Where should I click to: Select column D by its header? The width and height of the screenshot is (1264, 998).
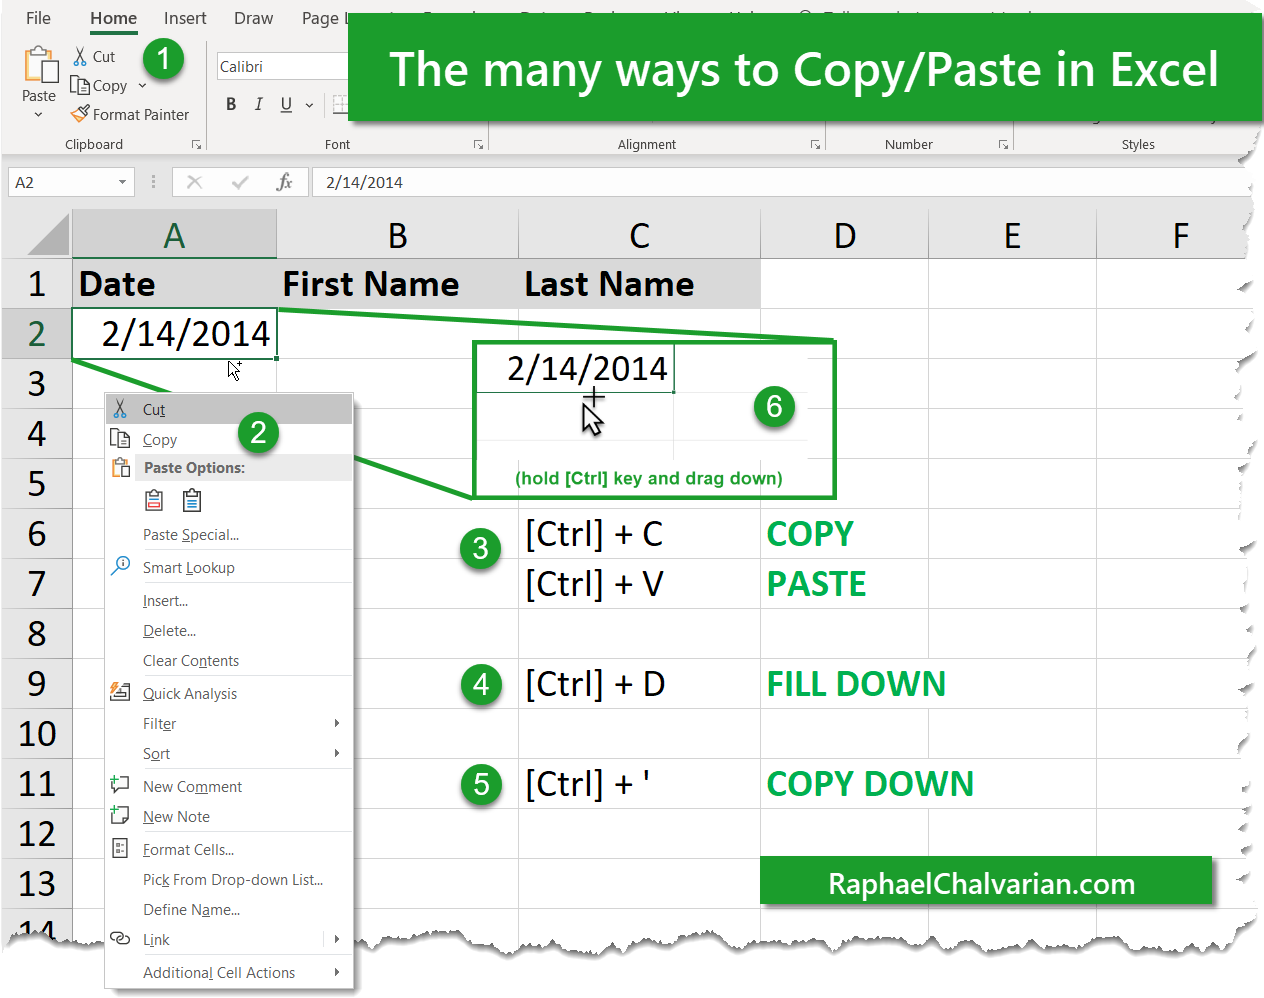pos(844,235)
